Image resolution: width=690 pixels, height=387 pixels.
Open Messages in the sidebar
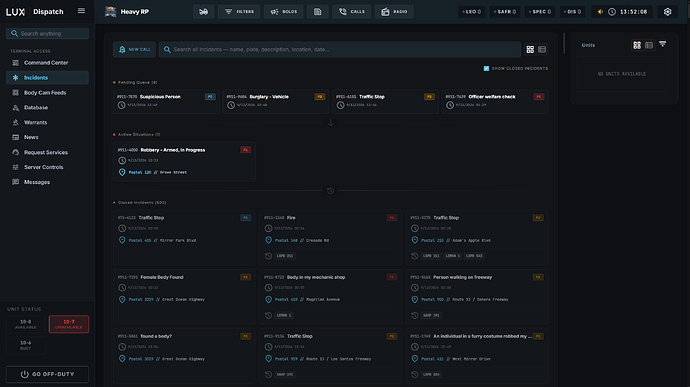(x=48, y=182)
